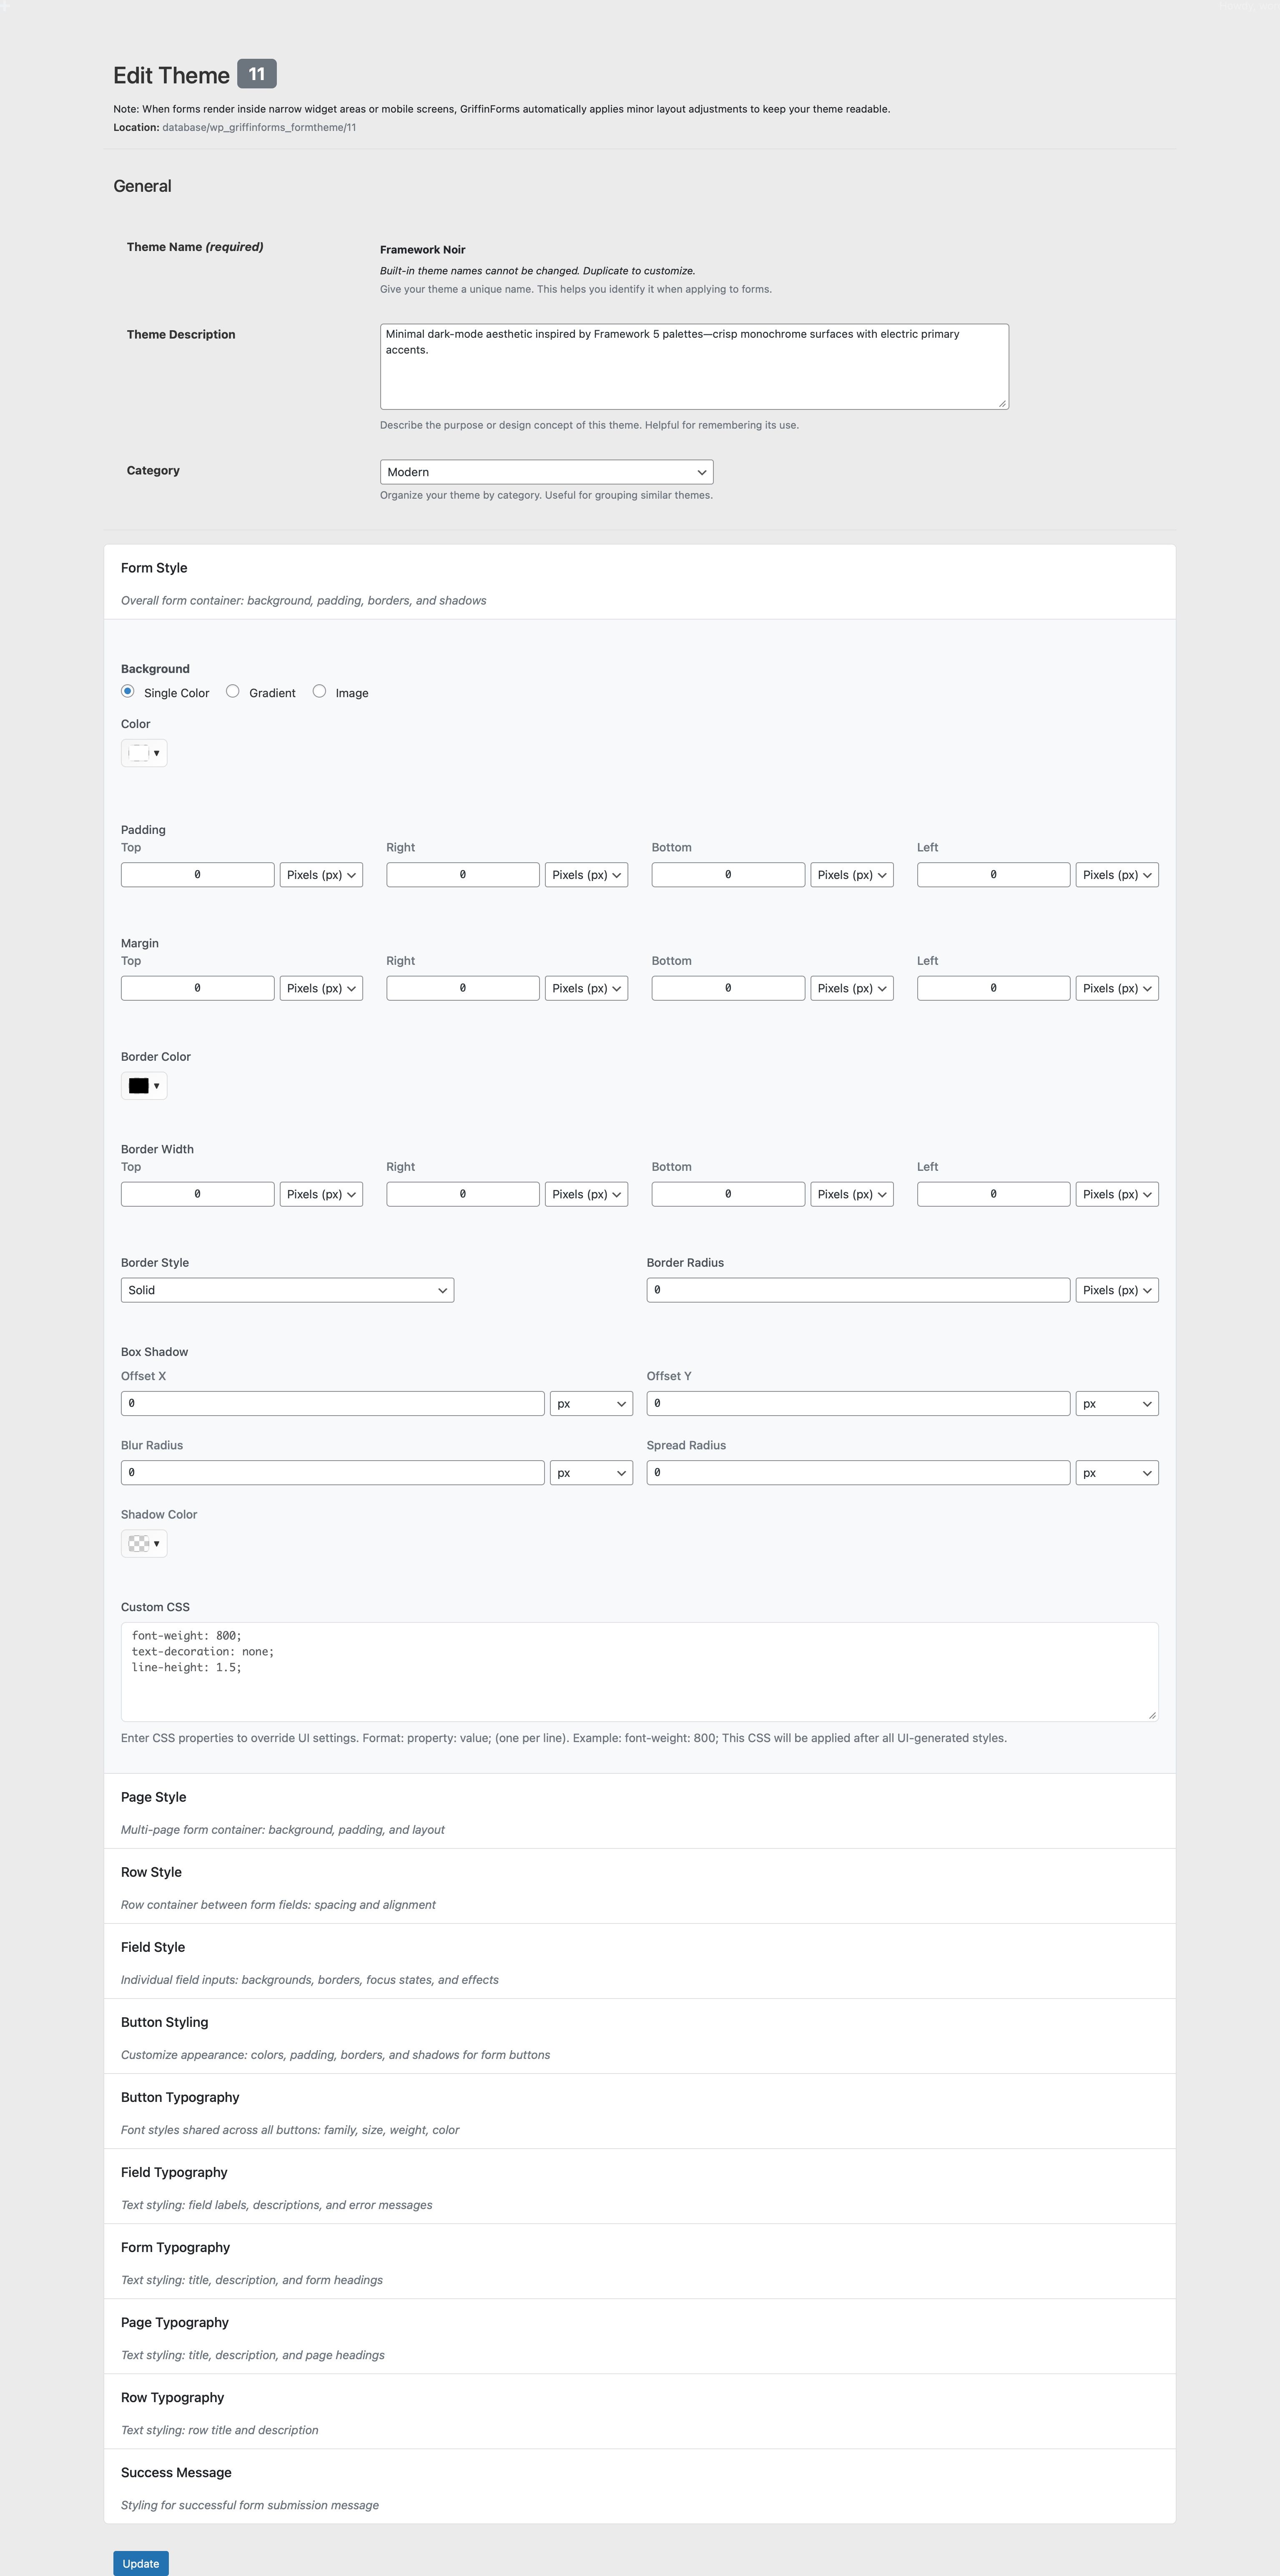Viewport: 1280px width, 2576px height.
Task: Click the Single Color radio button
Action: click(x=128, y=691)
